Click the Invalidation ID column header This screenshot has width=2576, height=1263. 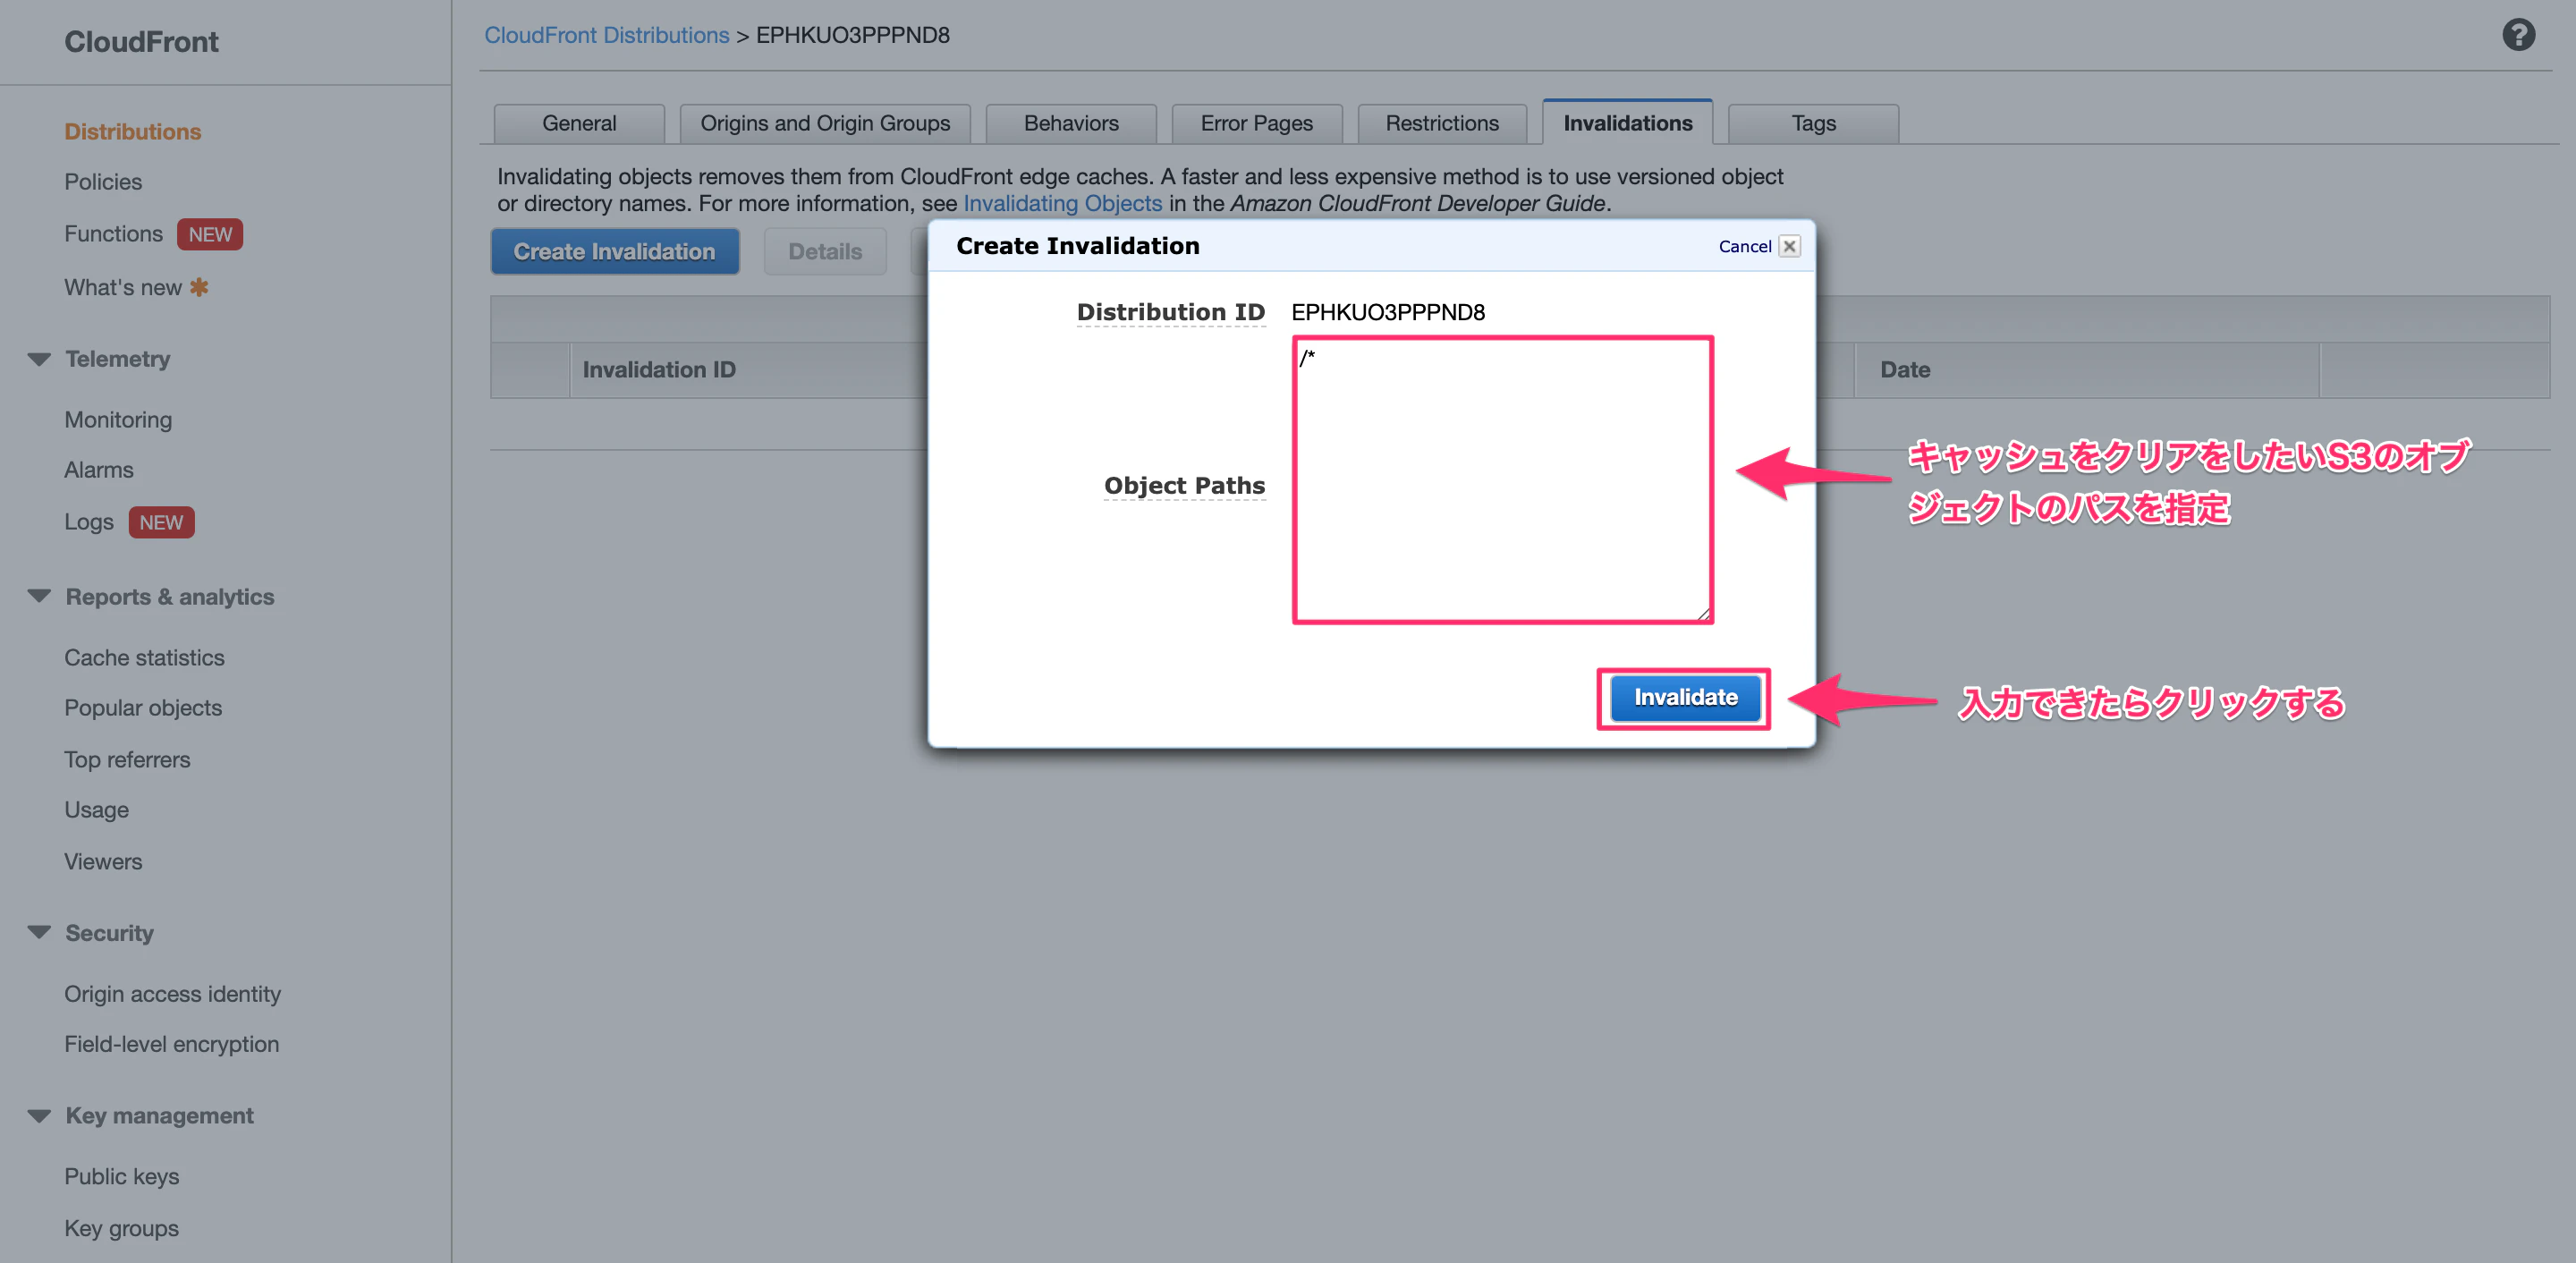pyautogui.click(x=659, y=369)
